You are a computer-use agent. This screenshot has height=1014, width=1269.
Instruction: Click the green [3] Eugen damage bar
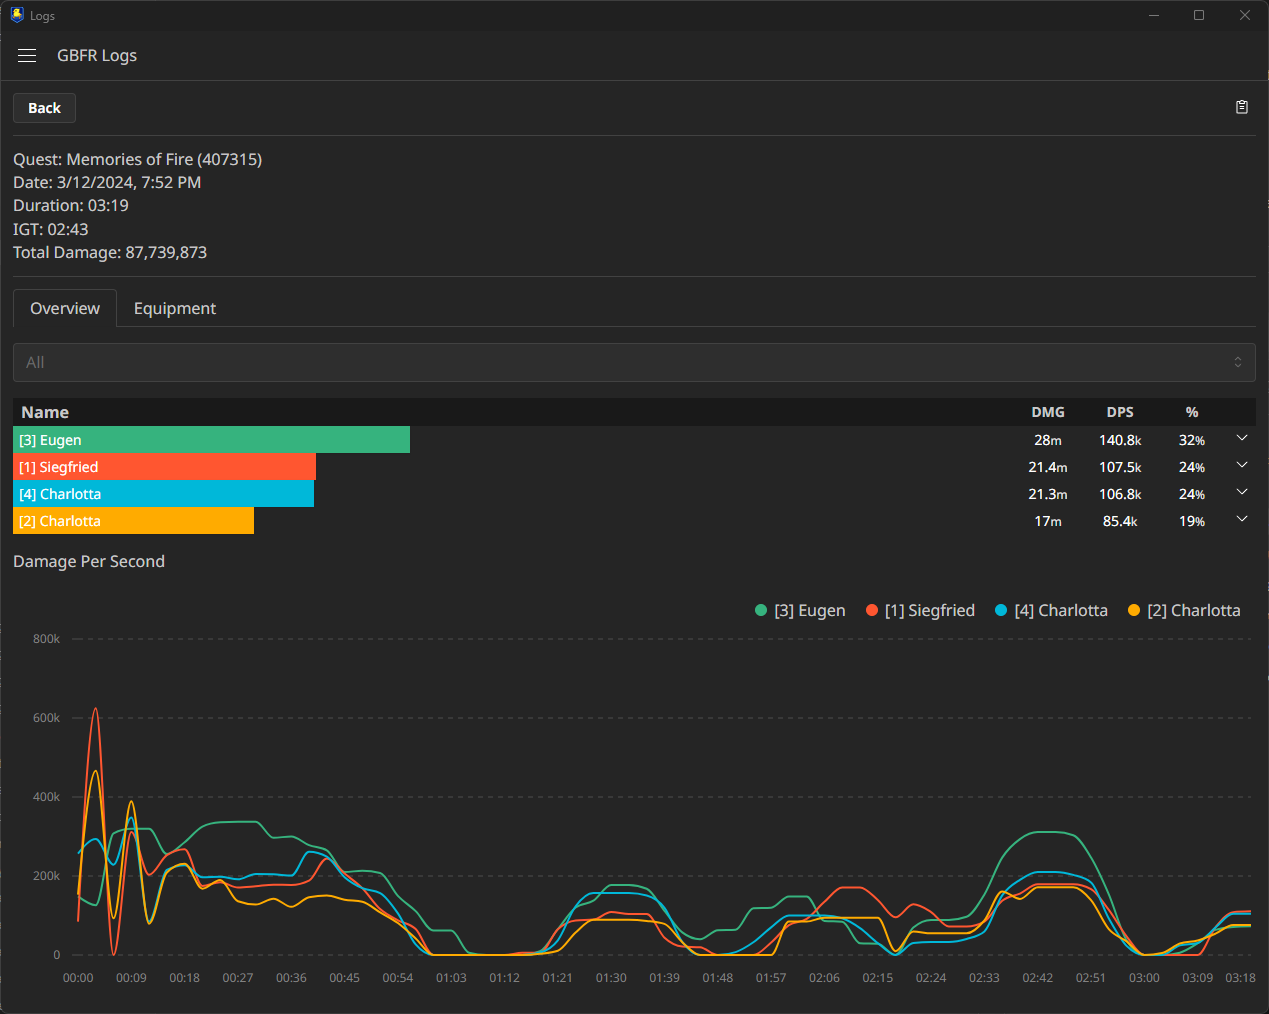click(x=211, y=440)
